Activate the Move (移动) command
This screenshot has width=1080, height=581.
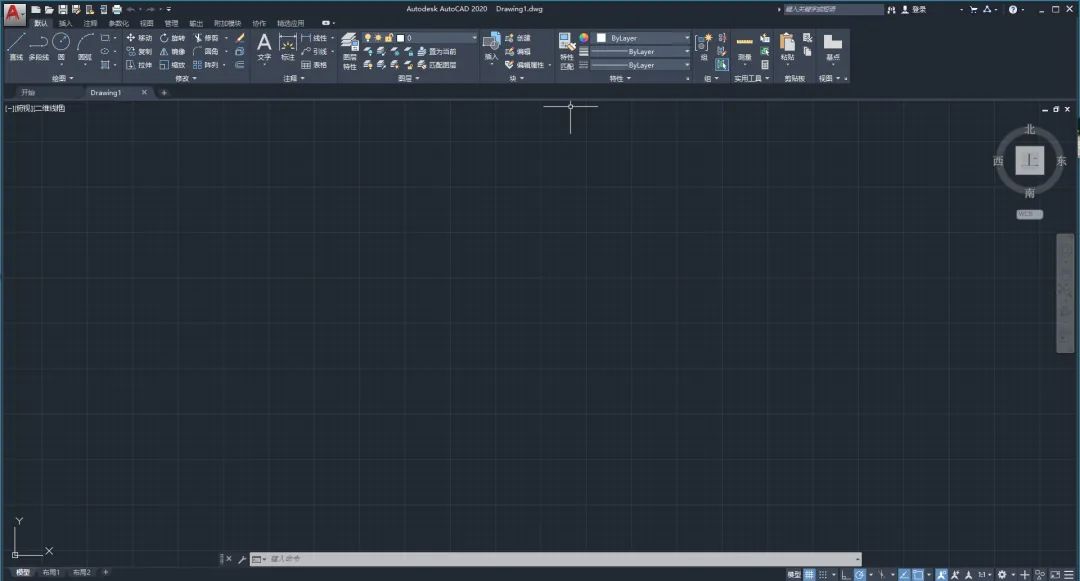point(139,38)
